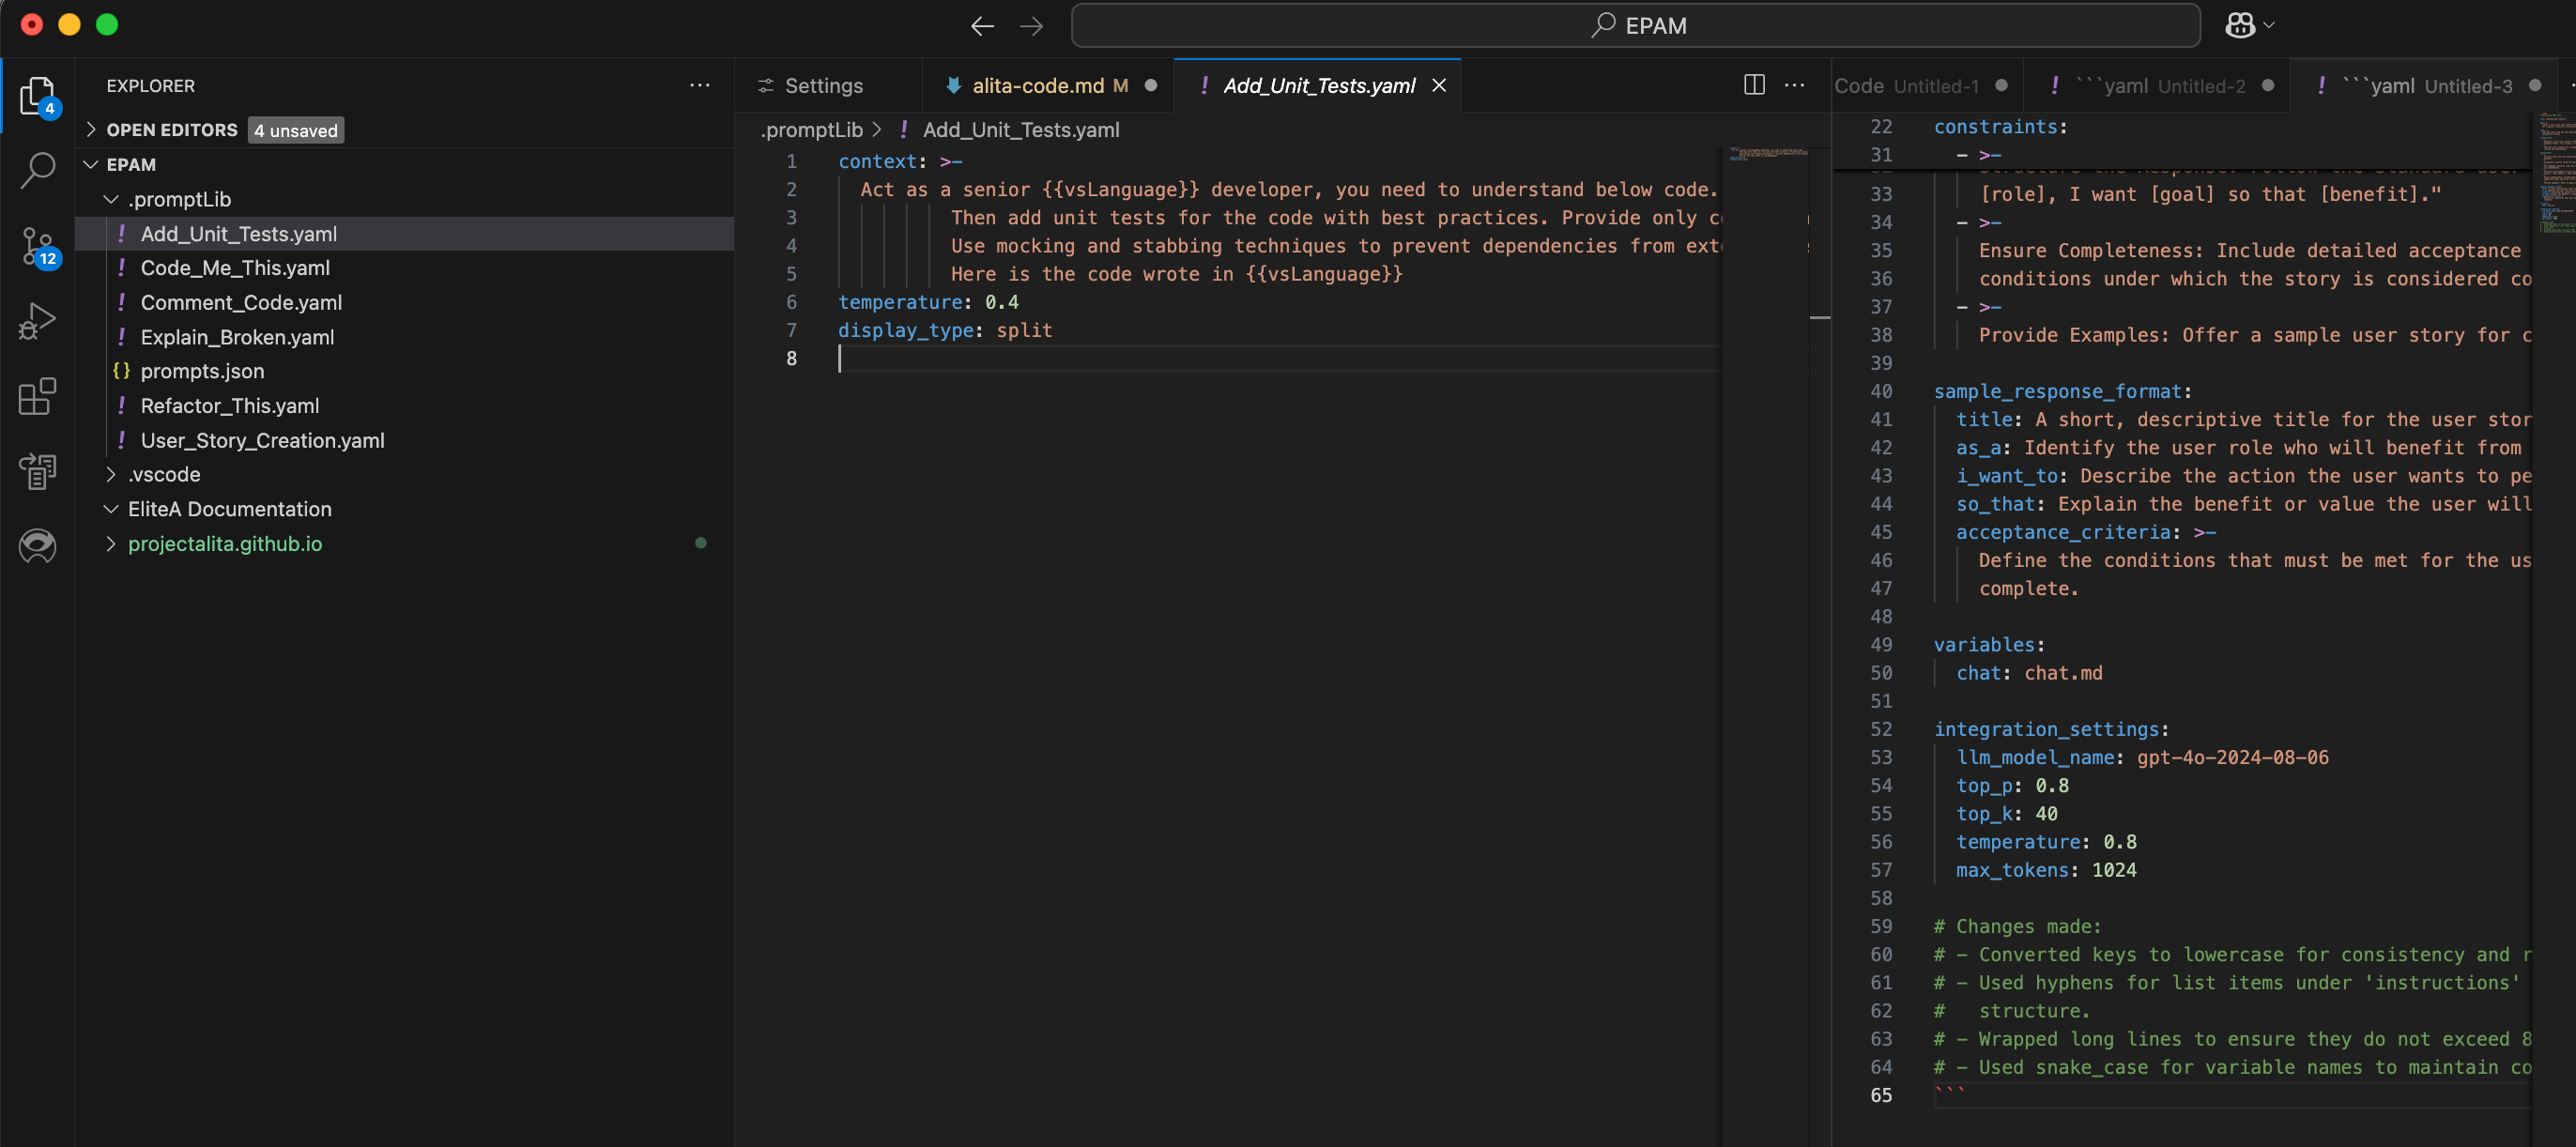Click unsaved dot on Untitled-1 tab
Viewport: 2576px width, 1147px height.
[x=2001, y=86]
